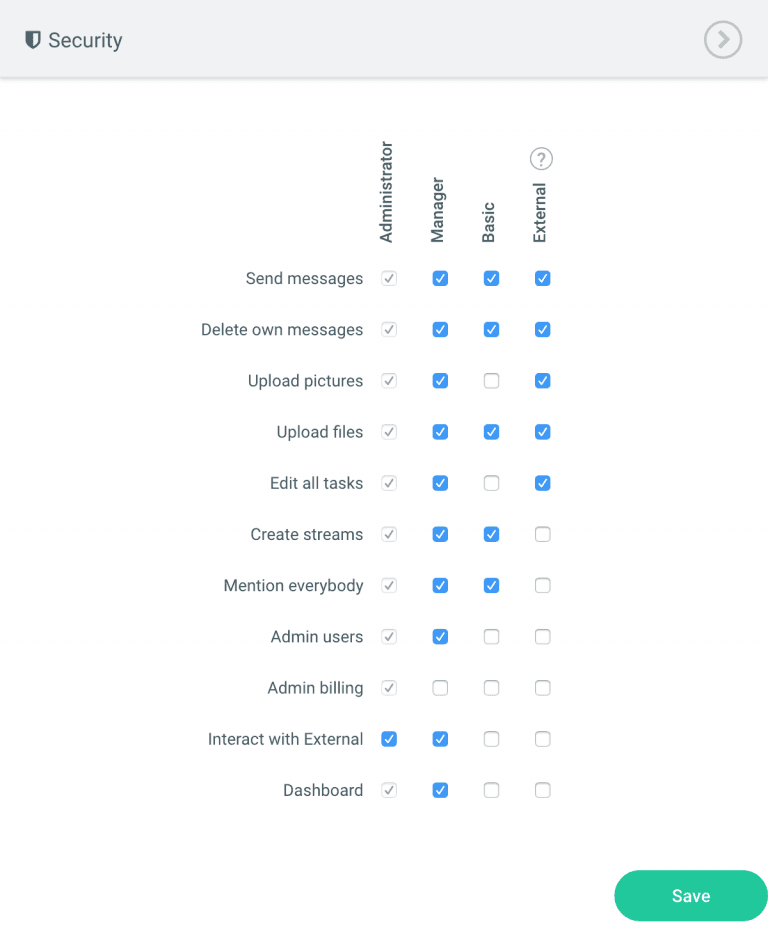Image resolution: width=768 pixels, height=929 pixels.
Task: Enable Interact with External for Basic
Action: [491, 739]
